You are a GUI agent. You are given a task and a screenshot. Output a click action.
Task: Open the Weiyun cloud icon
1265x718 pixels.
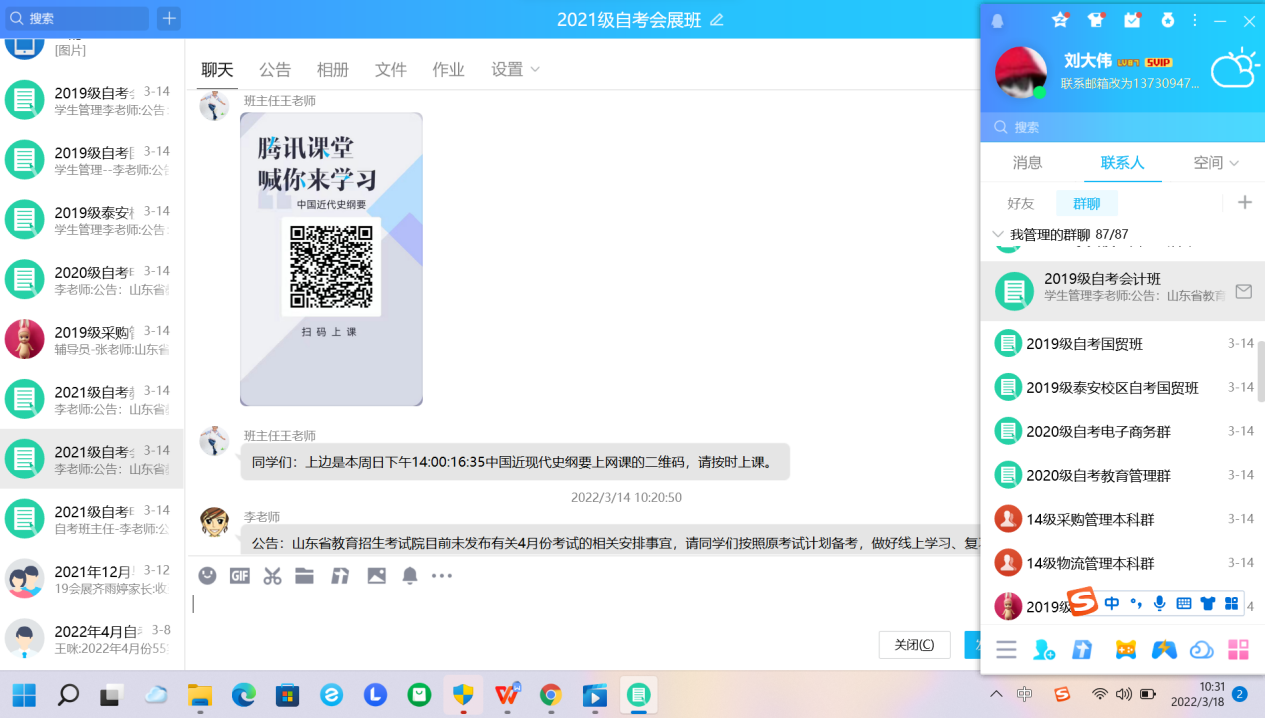(1201, 650)
